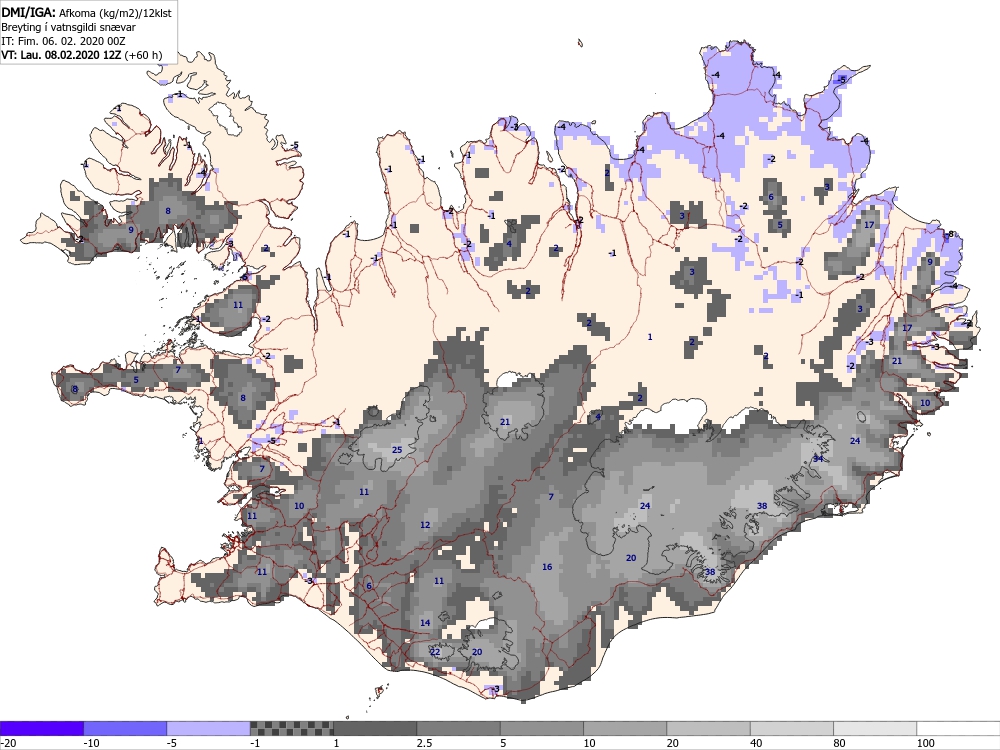1000x750 pixels.
Task: Click the header line 'DMI/IGA: Afkoma (kg/m2)/12klst'
Action: click(86, 12)
